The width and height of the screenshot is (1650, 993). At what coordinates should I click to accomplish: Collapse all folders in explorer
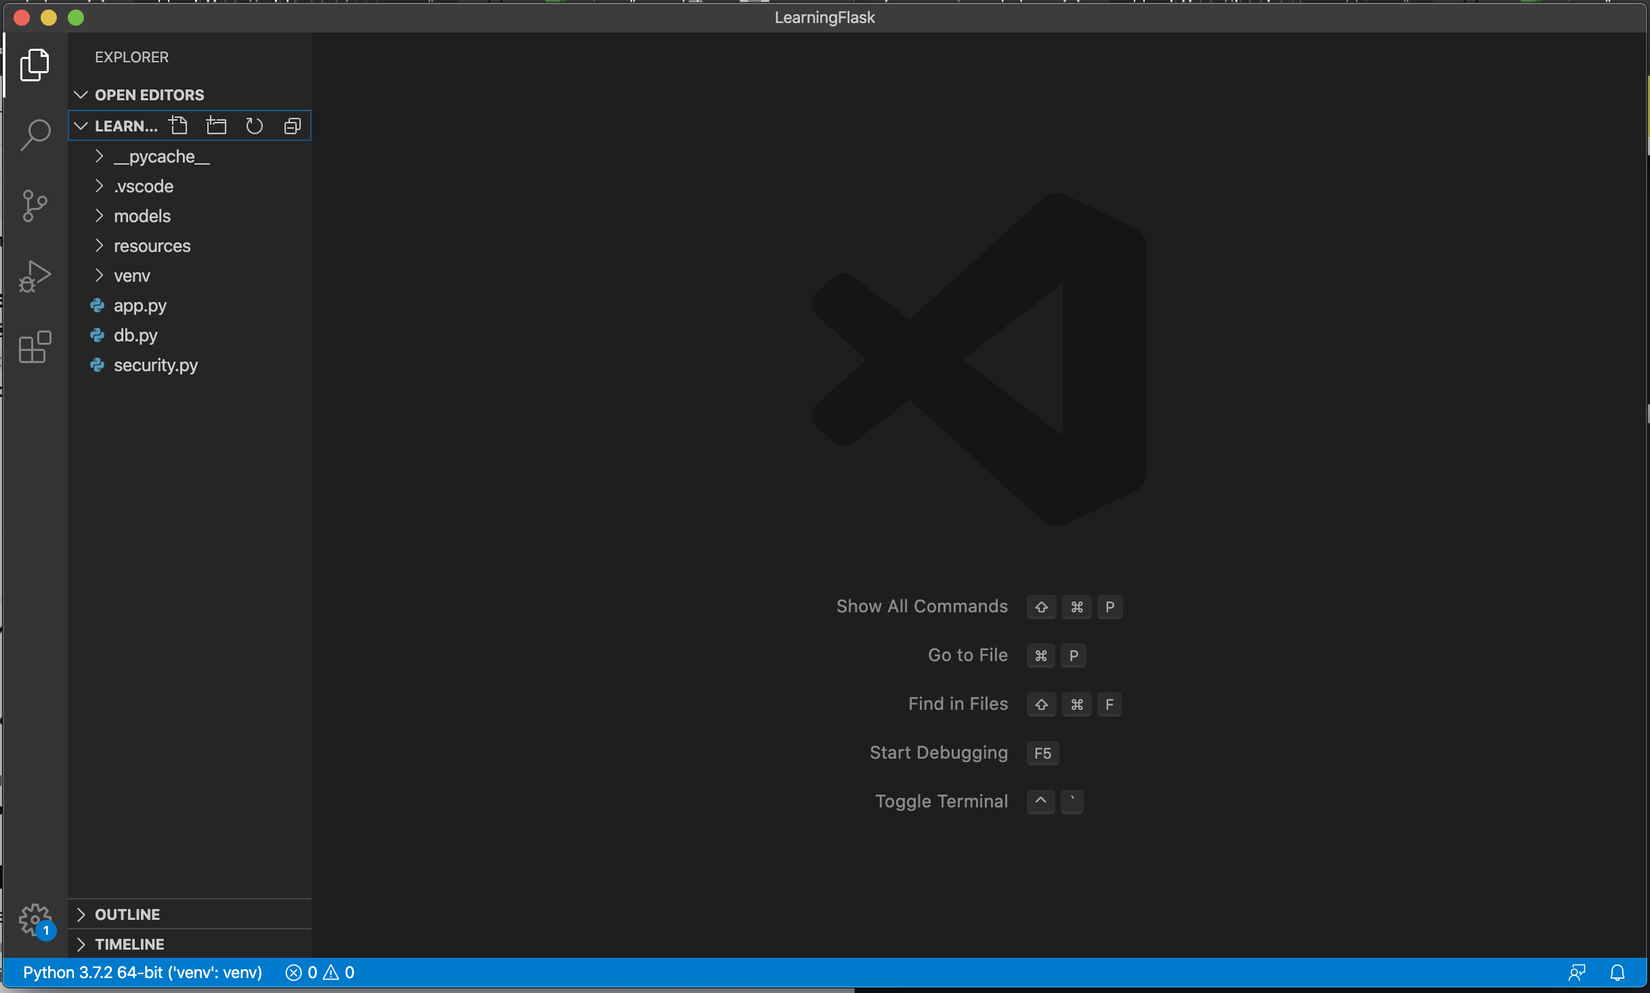(x=292, y=126)
